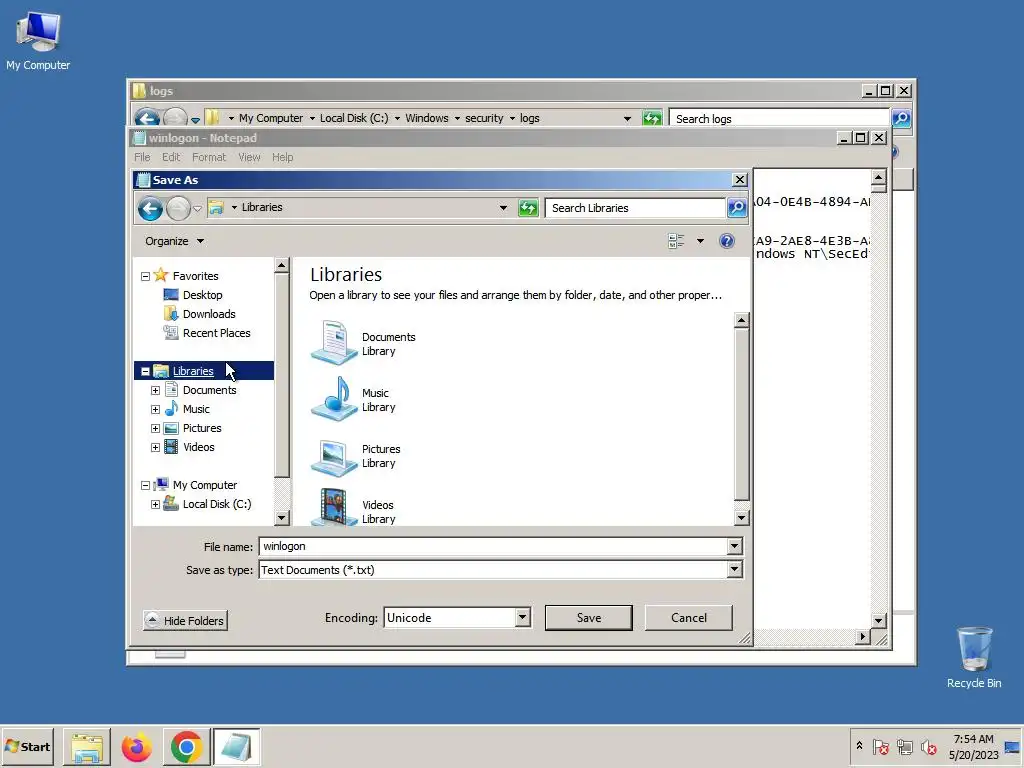1024x768 pixels.
Task: Open the Start menu
Action: click(27, 747)
